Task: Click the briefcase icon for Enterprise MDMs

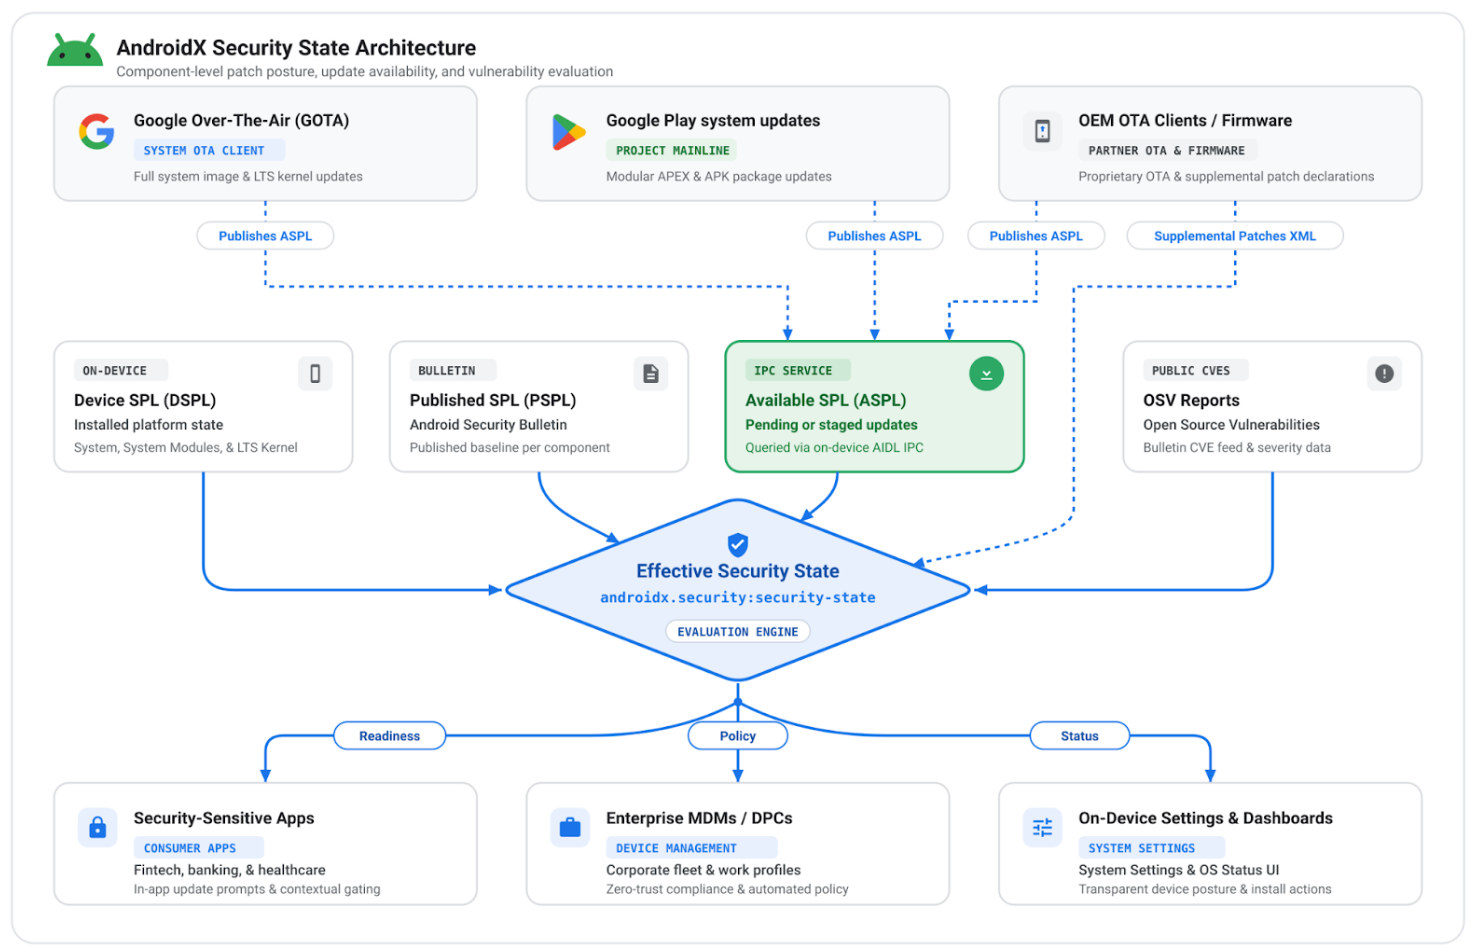Action: pyautogui.click(x=570, y=828)
